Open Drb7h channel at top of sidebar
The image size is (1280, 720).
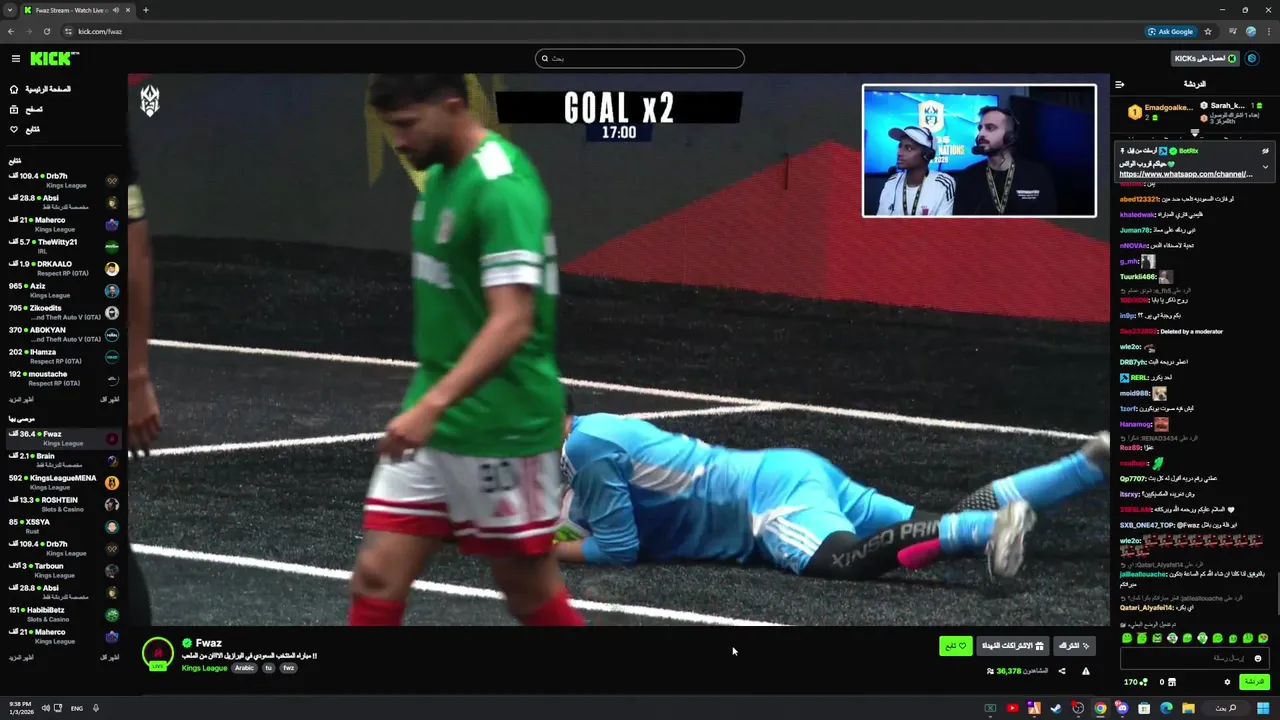(62, 180)
